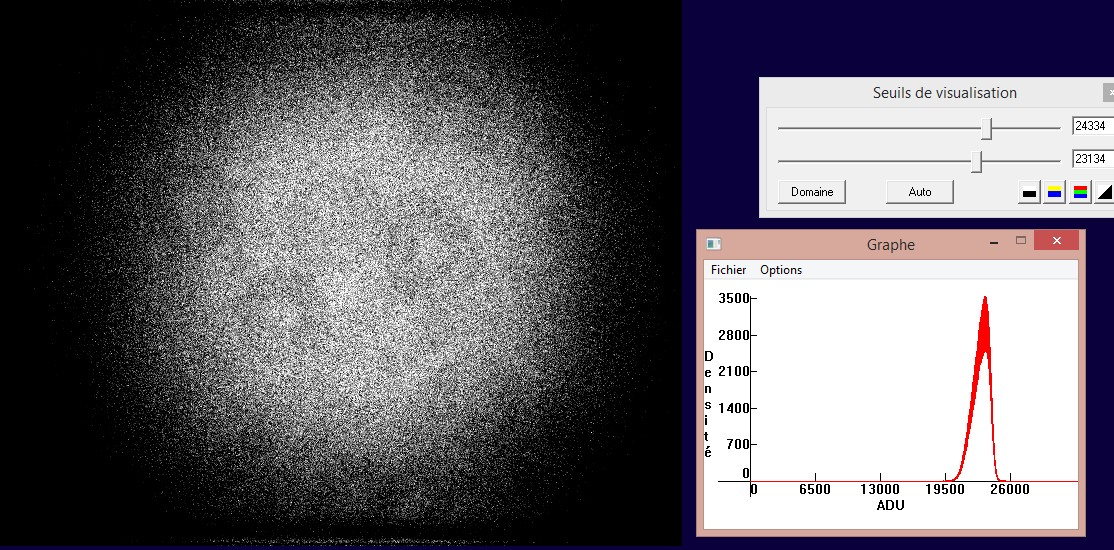Click the high threshold field showing 24334
Image resolution: width=1114 pixels, height=550 pixels.
pyautogui.click(x=1093, y=126)
